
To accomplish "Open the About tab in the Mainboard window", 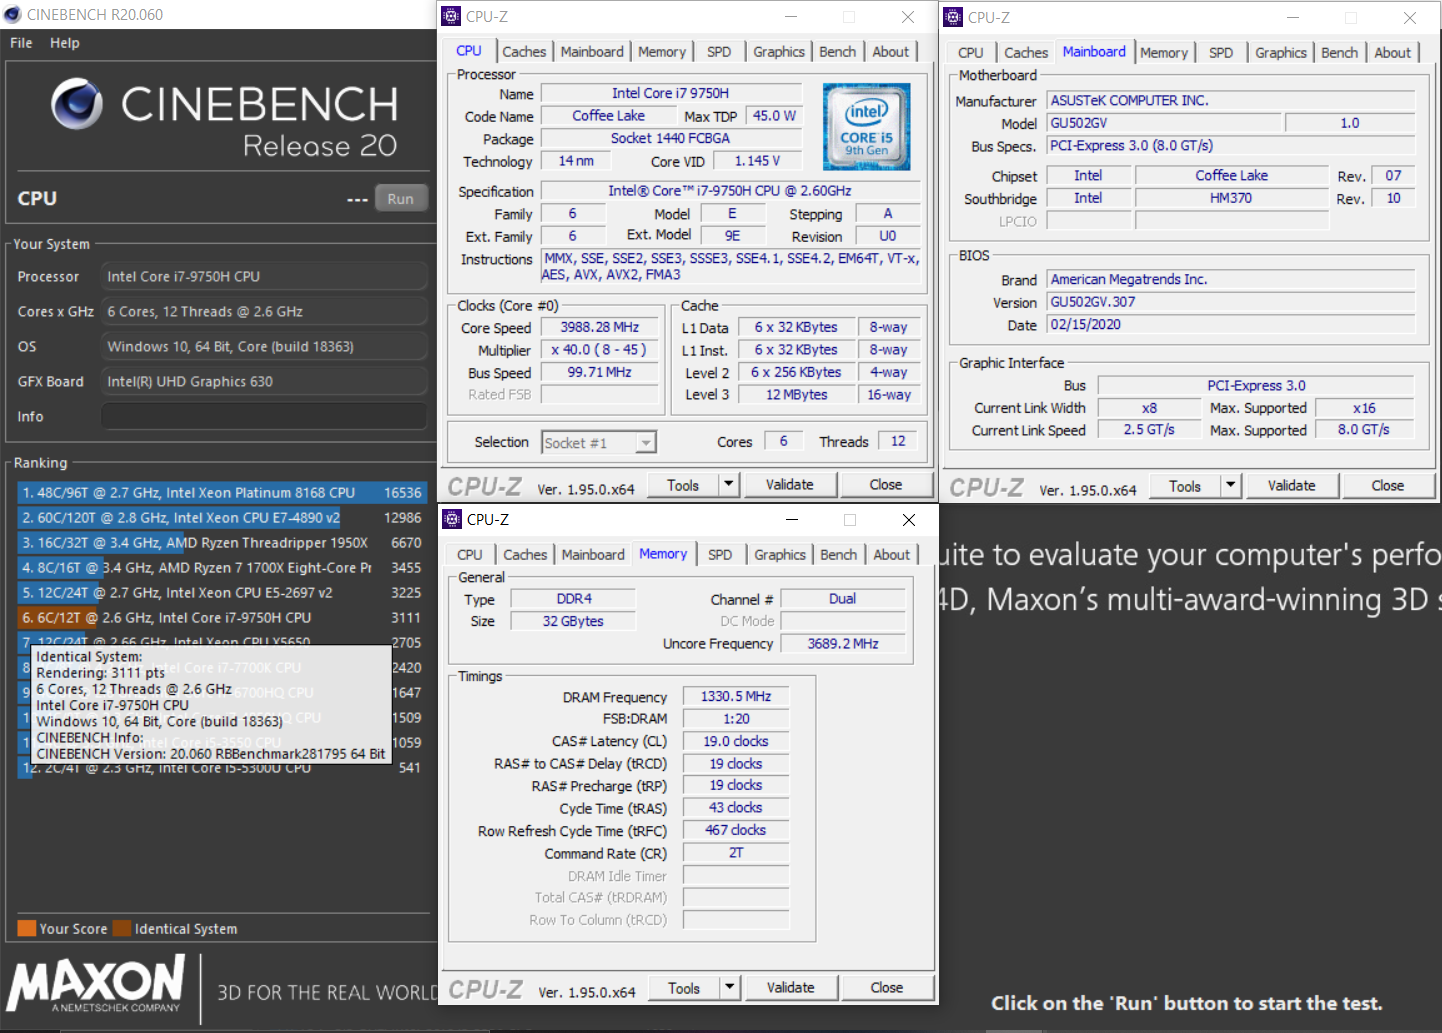I will pyautogui.click(x=1393, y=53).
